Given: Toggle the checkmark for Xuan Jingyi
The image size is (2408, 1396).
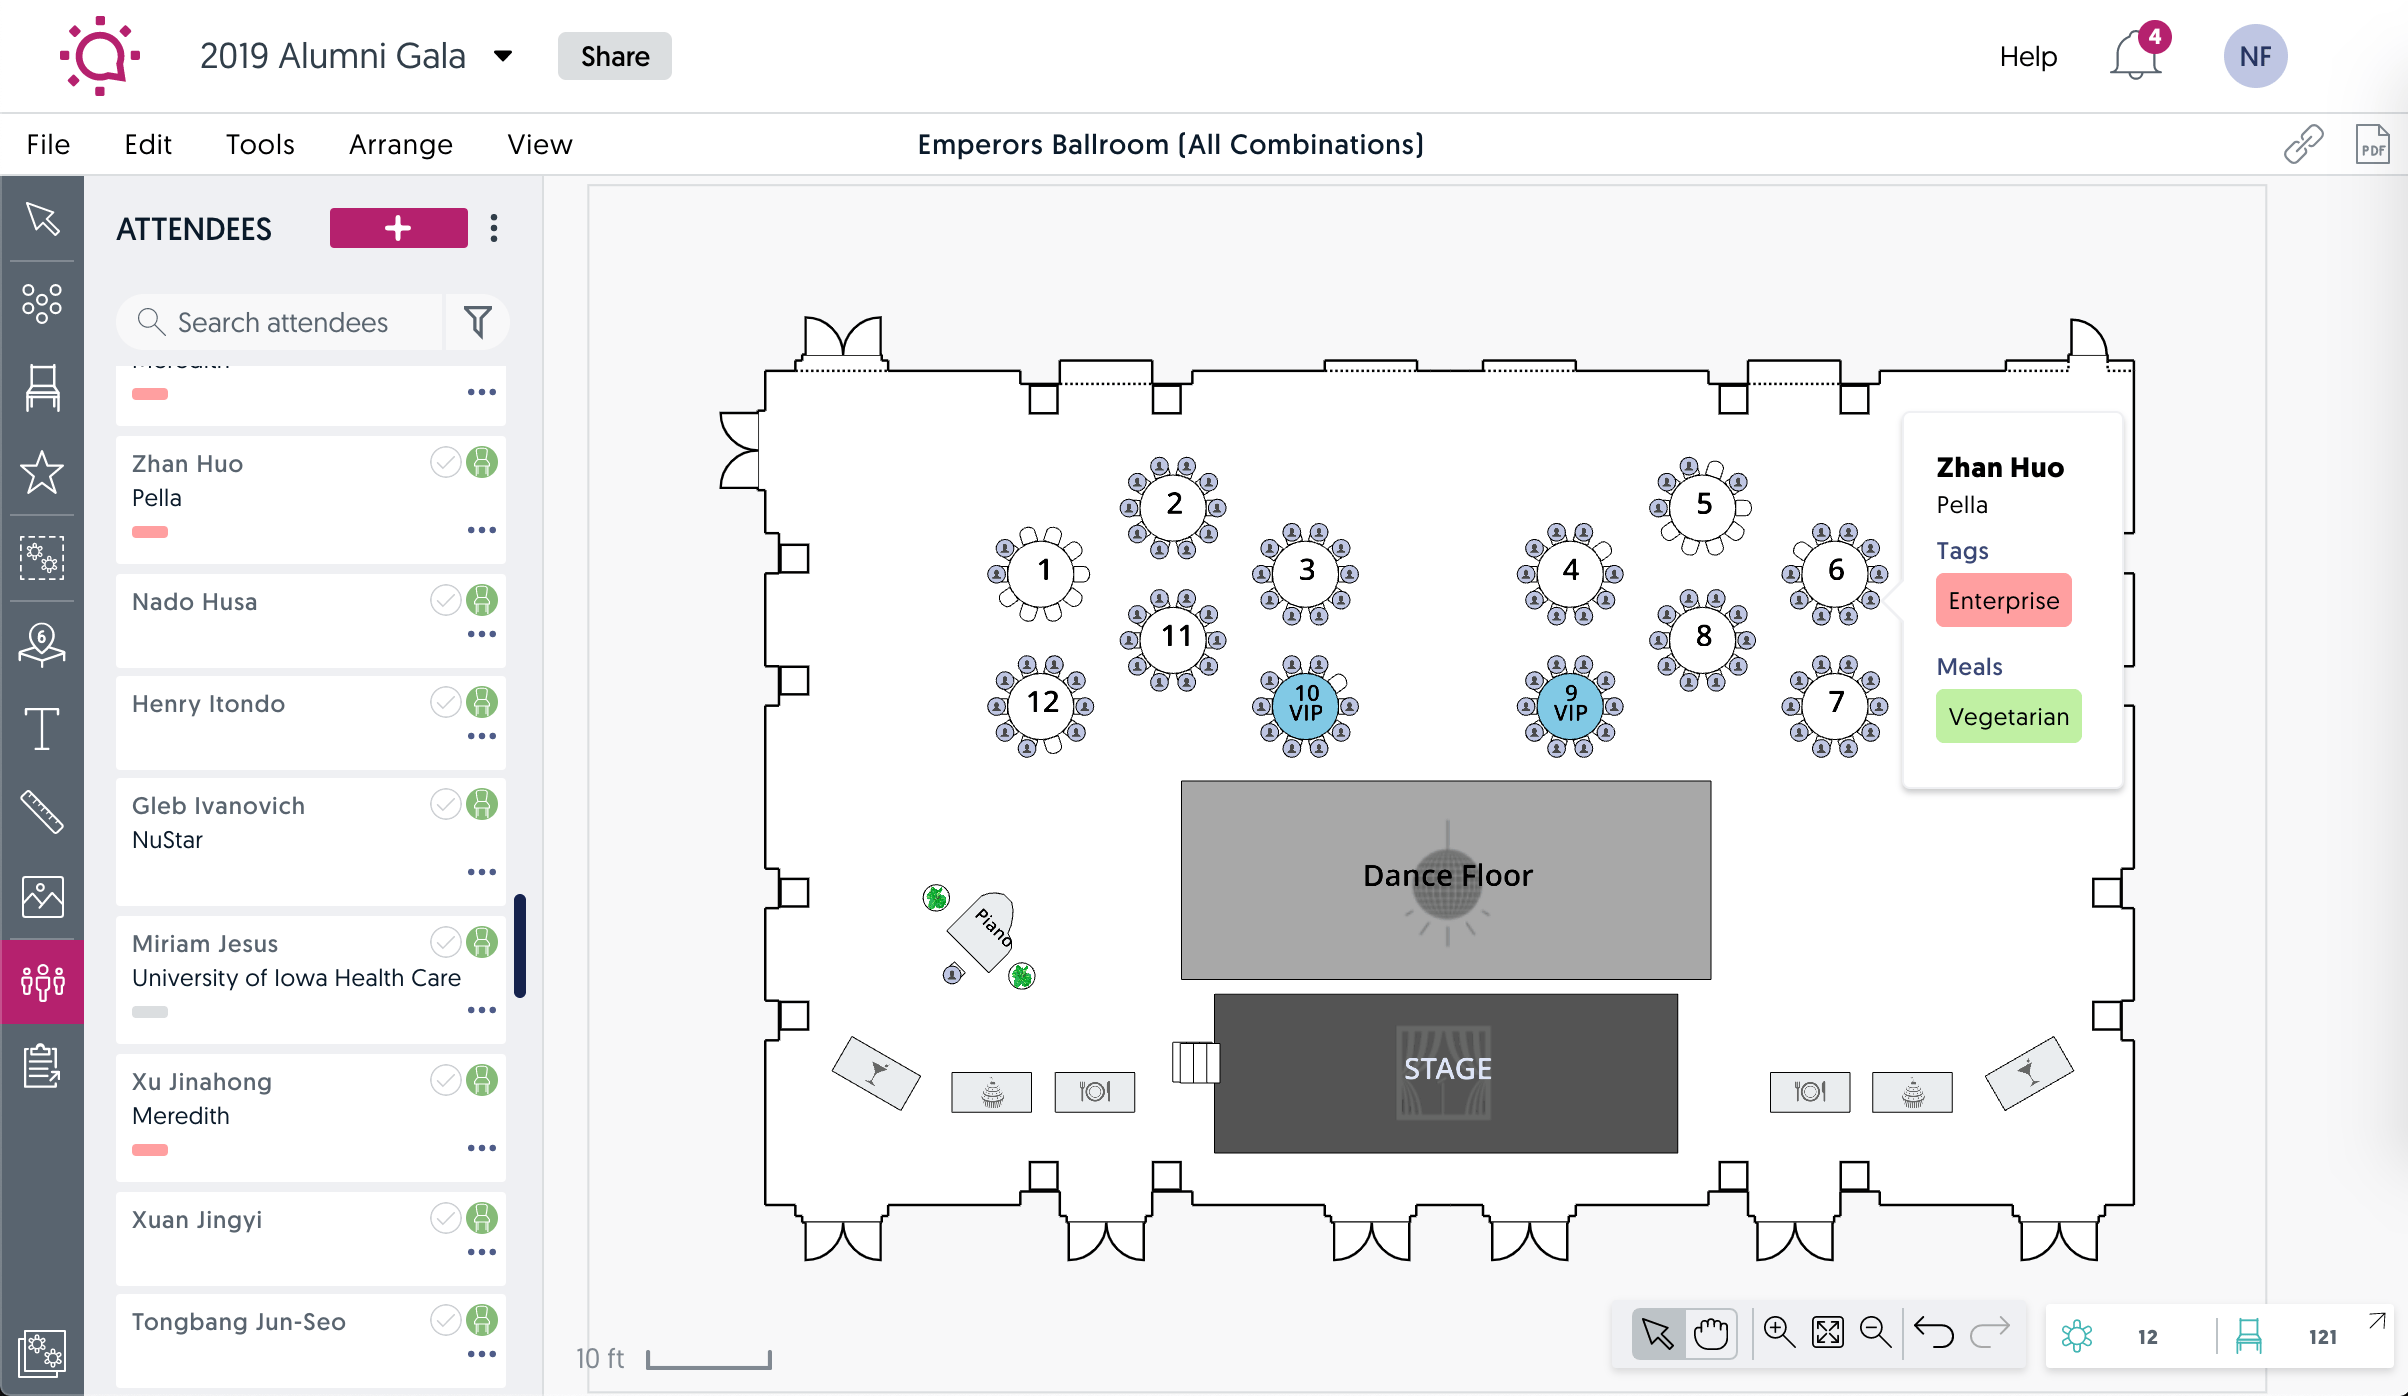Looking at the screenshot, I should [x=446, y=1218].
